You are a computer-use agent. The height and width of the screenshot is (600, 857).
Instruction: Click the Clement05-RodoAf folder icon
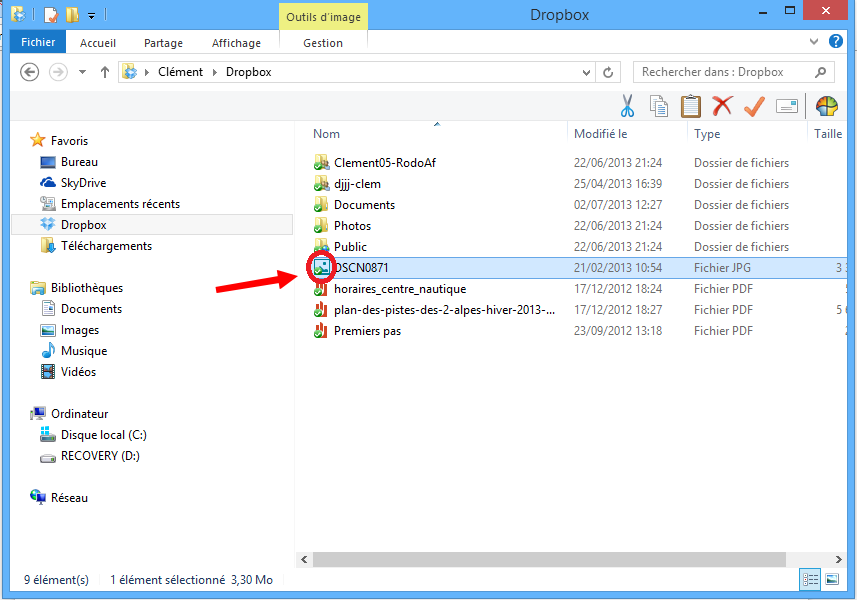[321, 162]
